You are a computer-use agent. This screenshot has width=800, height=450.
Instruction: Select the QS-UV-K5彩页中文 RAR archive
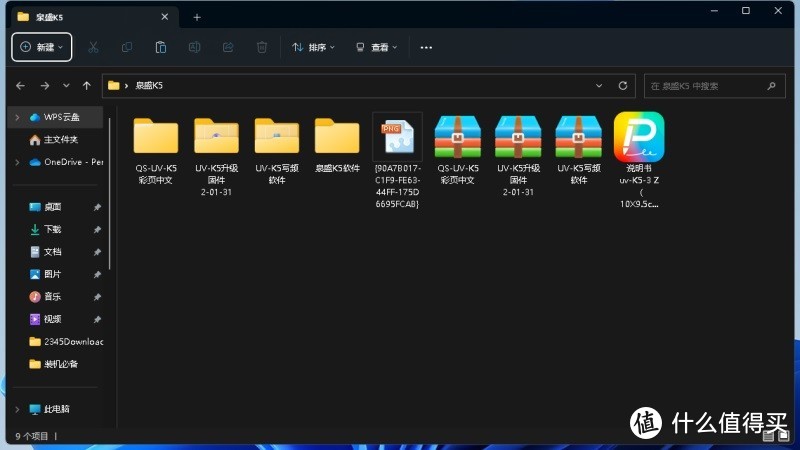(x=458, y=137)
